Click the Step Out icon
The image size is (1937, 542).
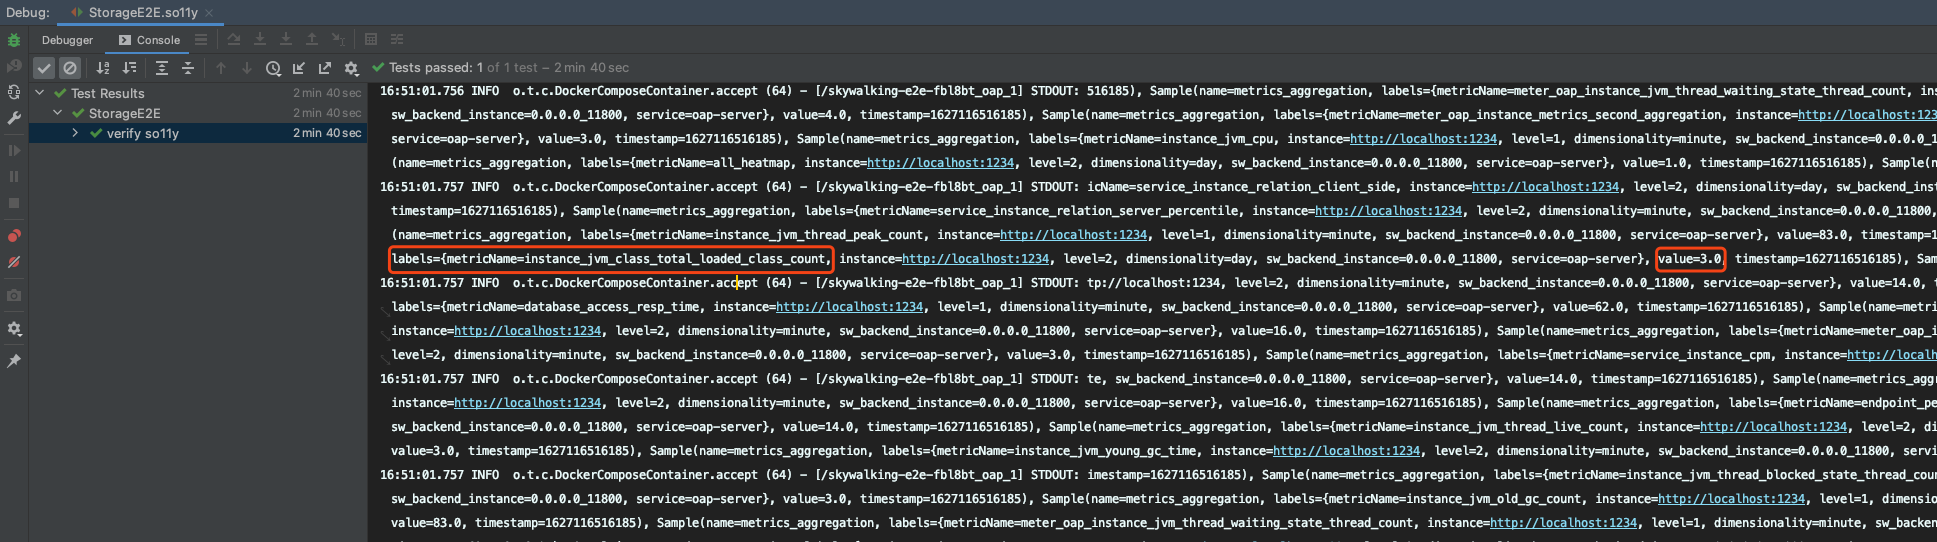point(311,40)
